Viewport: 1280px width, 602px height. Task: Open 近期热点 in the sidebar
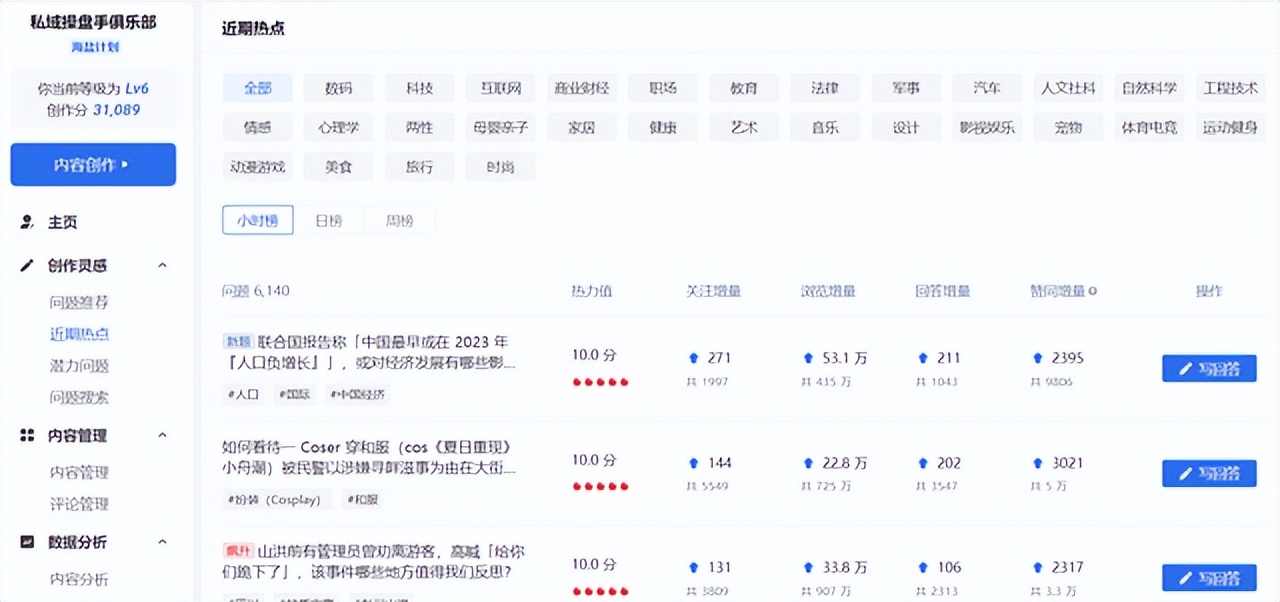pyautogui.click(x=79, y=334)
